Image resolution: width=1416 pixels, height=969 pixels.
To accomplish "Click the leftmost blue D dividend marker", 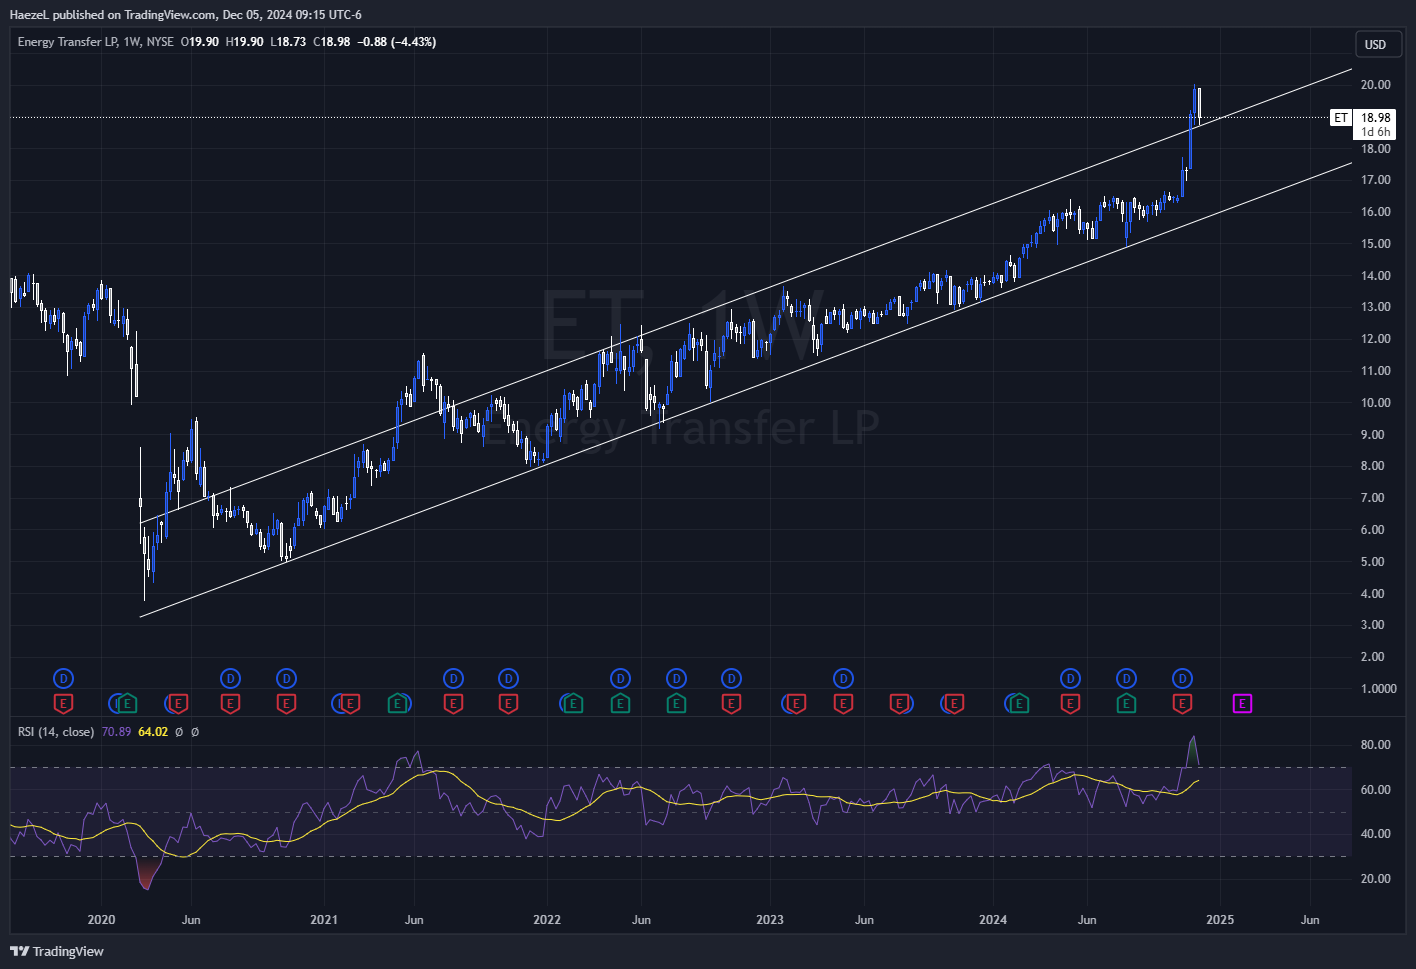I will (63, 679).
